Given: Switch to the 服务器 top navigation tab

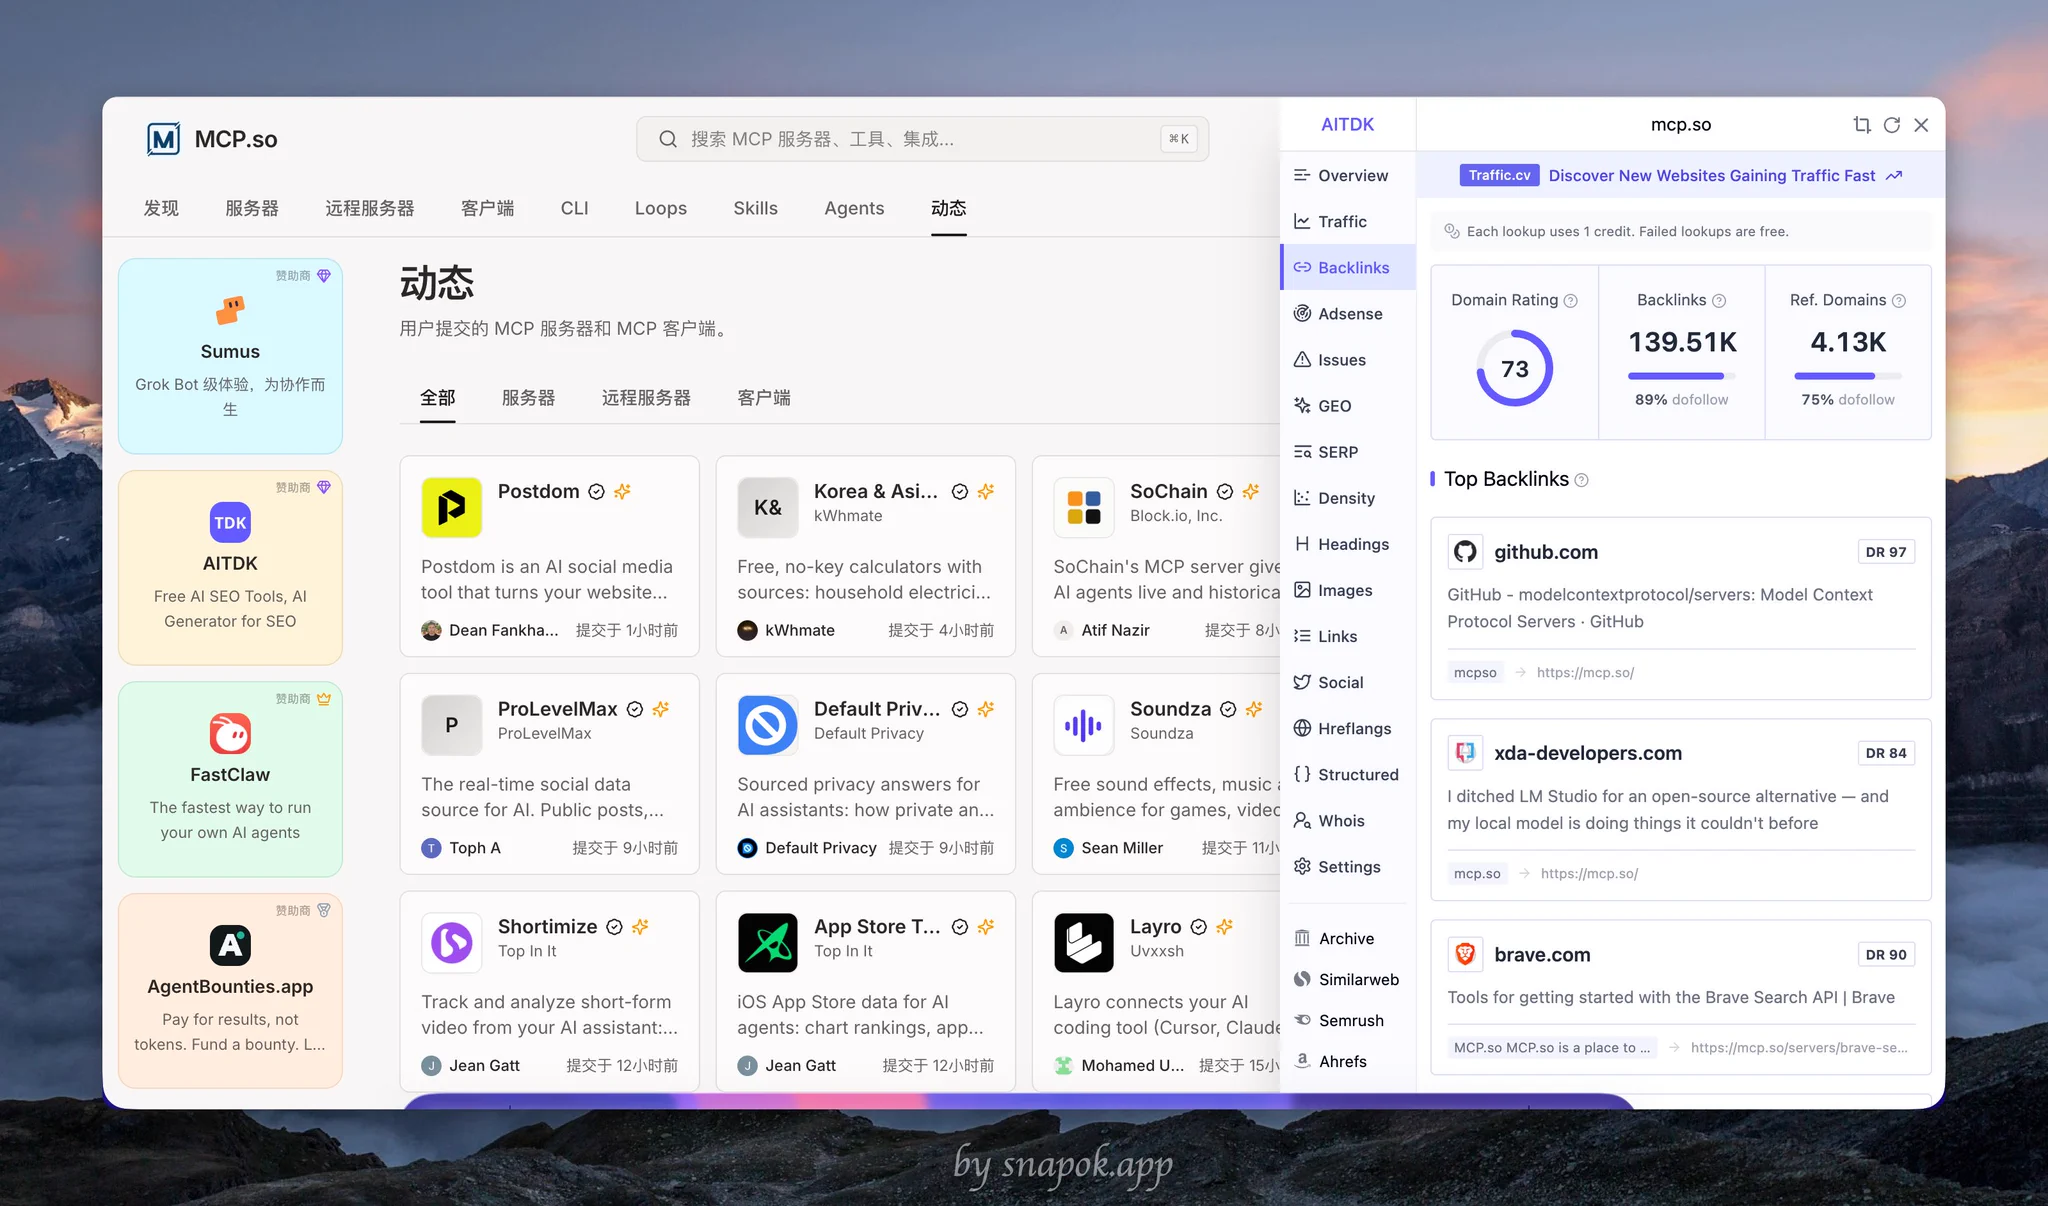Looking at the screenshot, I should coord(252,208).
